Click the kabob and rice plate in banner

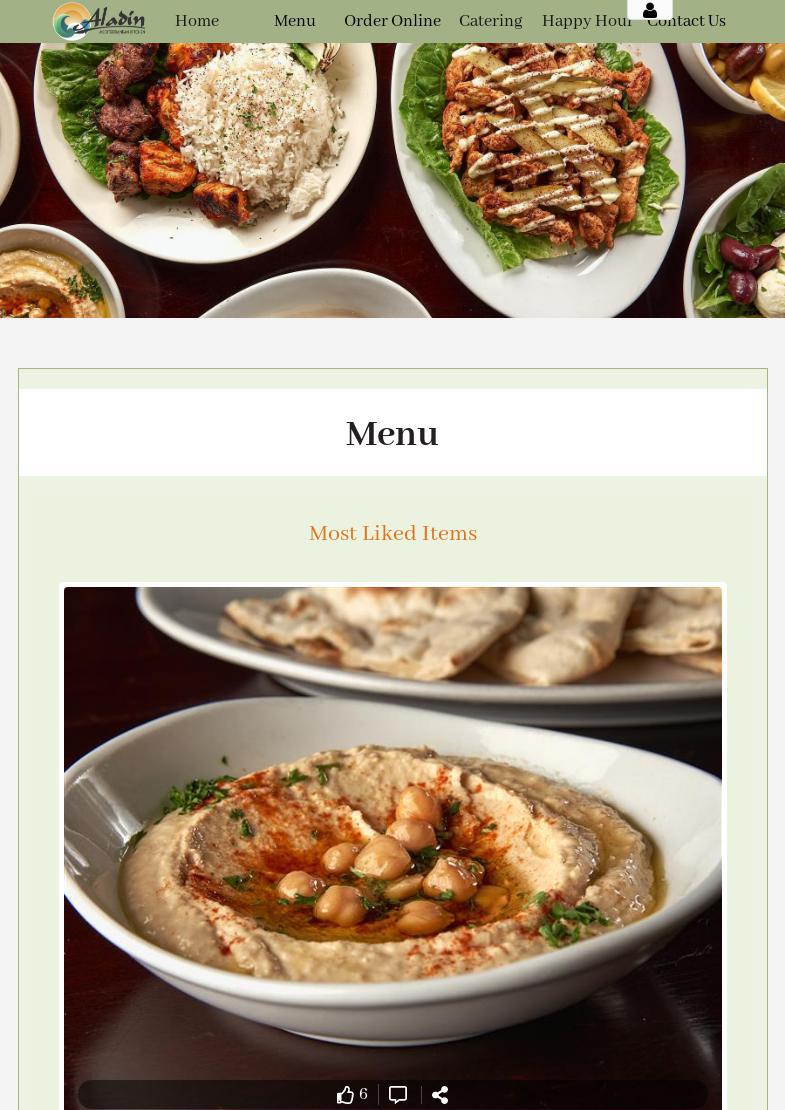205,149
